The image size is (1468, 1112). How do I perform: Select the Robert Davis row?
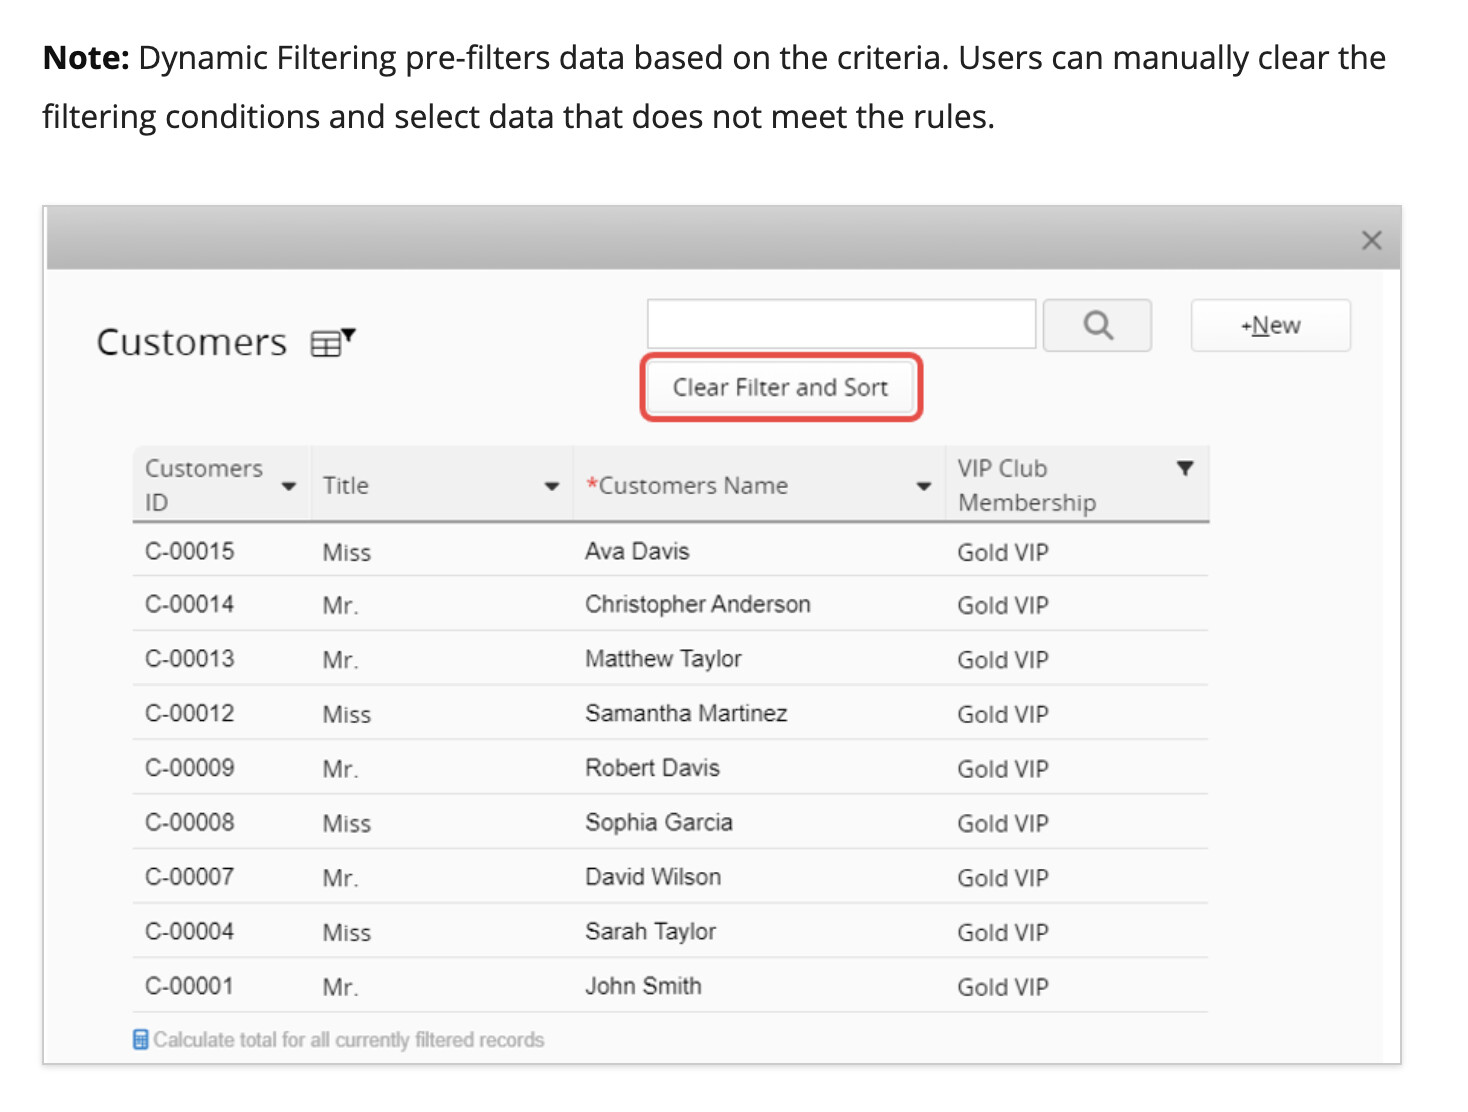click(652, 768)
